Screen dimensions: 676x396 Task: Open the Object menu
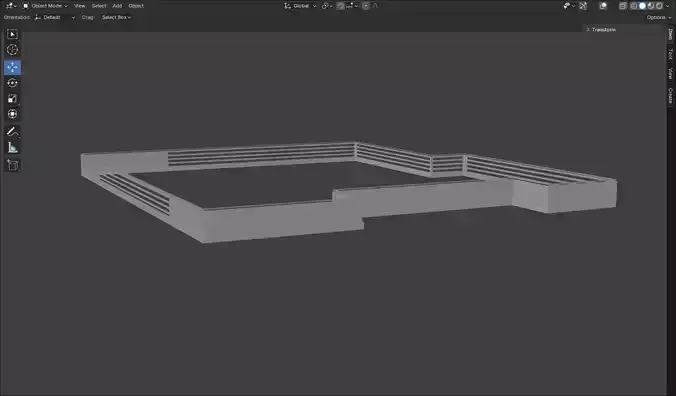pyautogui.click(x=136, y=6)
